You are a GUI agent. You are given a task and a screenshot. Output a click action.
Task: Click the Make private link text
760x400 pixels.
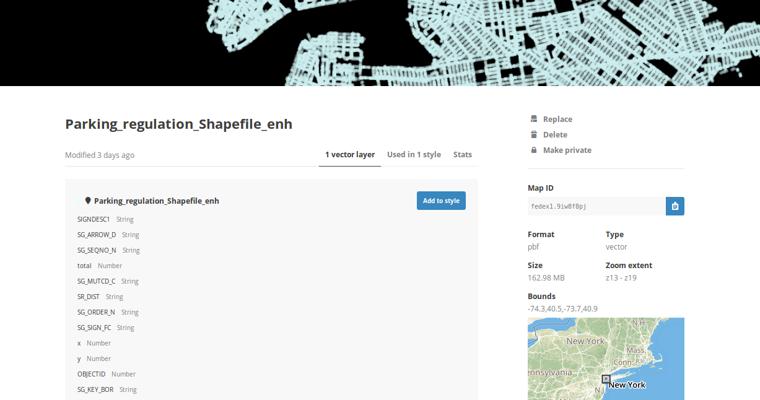point(567,150)
